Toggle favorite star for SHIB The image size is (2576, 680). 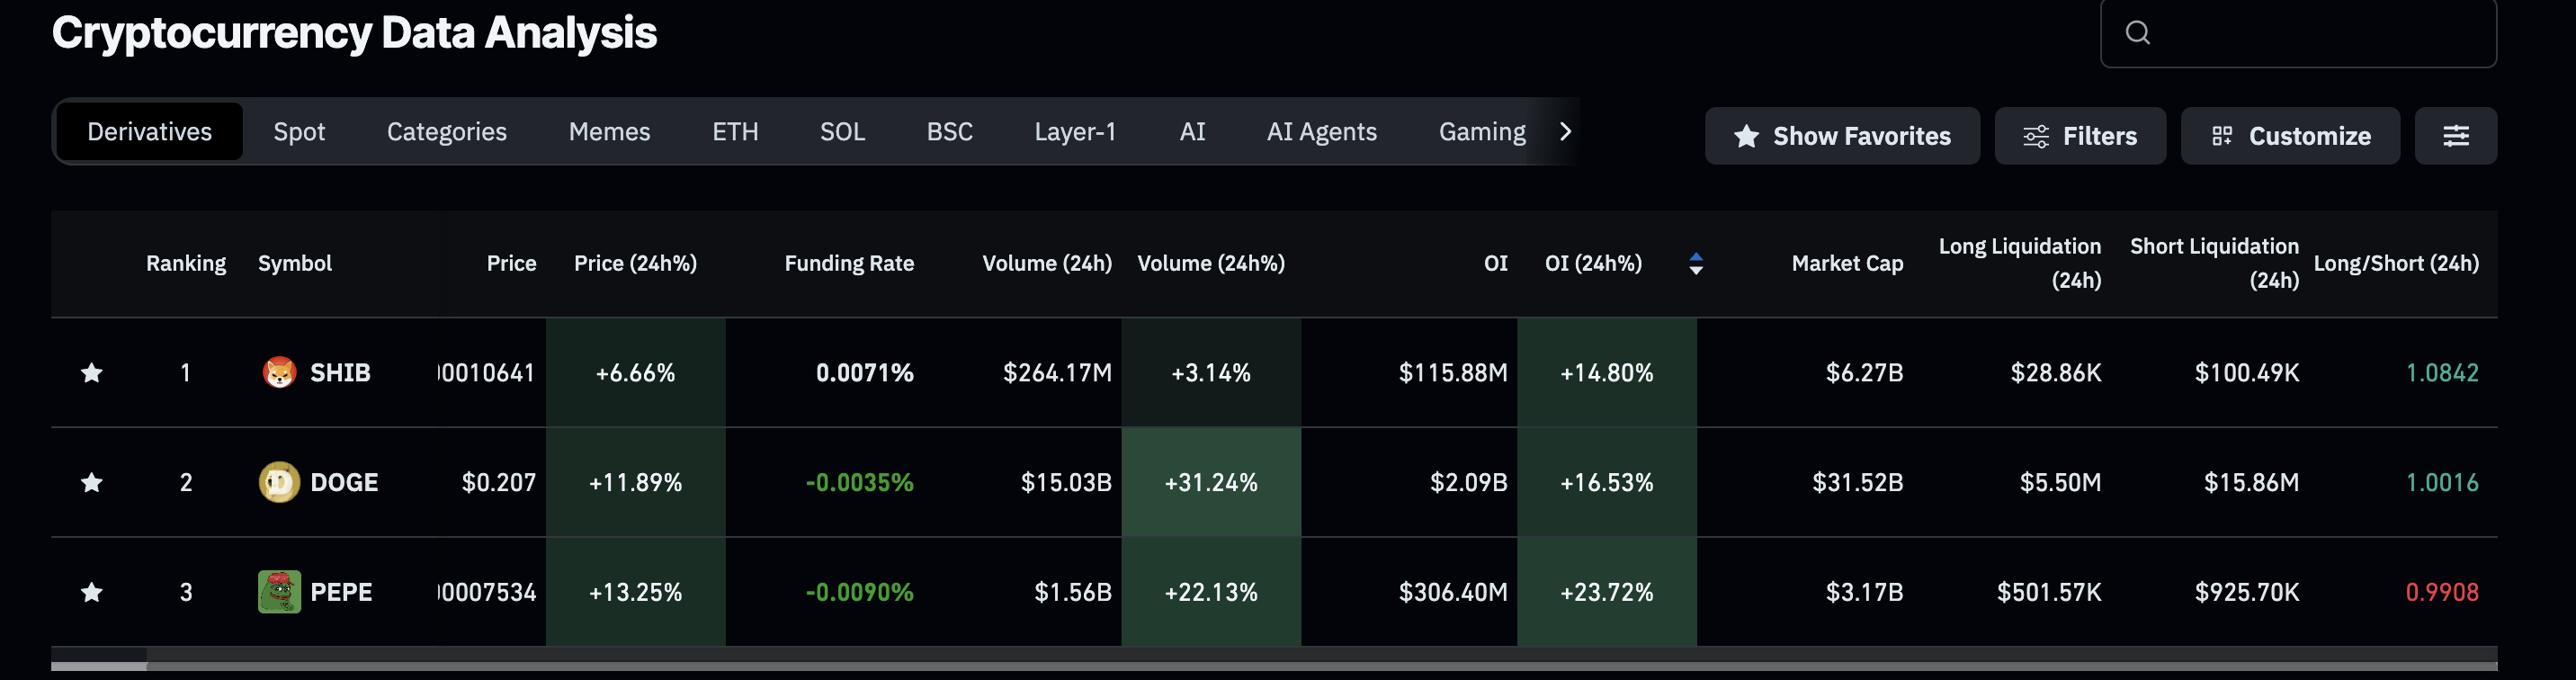92,373
